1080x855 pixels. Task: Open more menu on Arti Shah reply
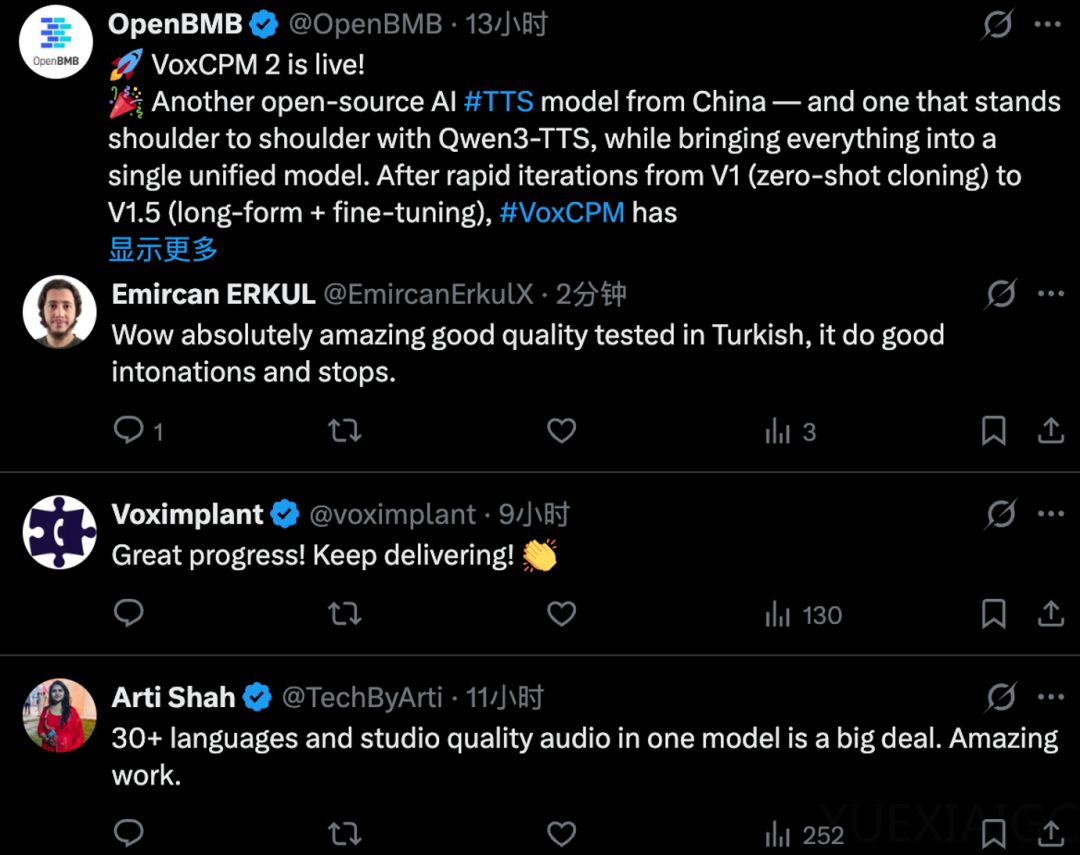point(1050,697)
